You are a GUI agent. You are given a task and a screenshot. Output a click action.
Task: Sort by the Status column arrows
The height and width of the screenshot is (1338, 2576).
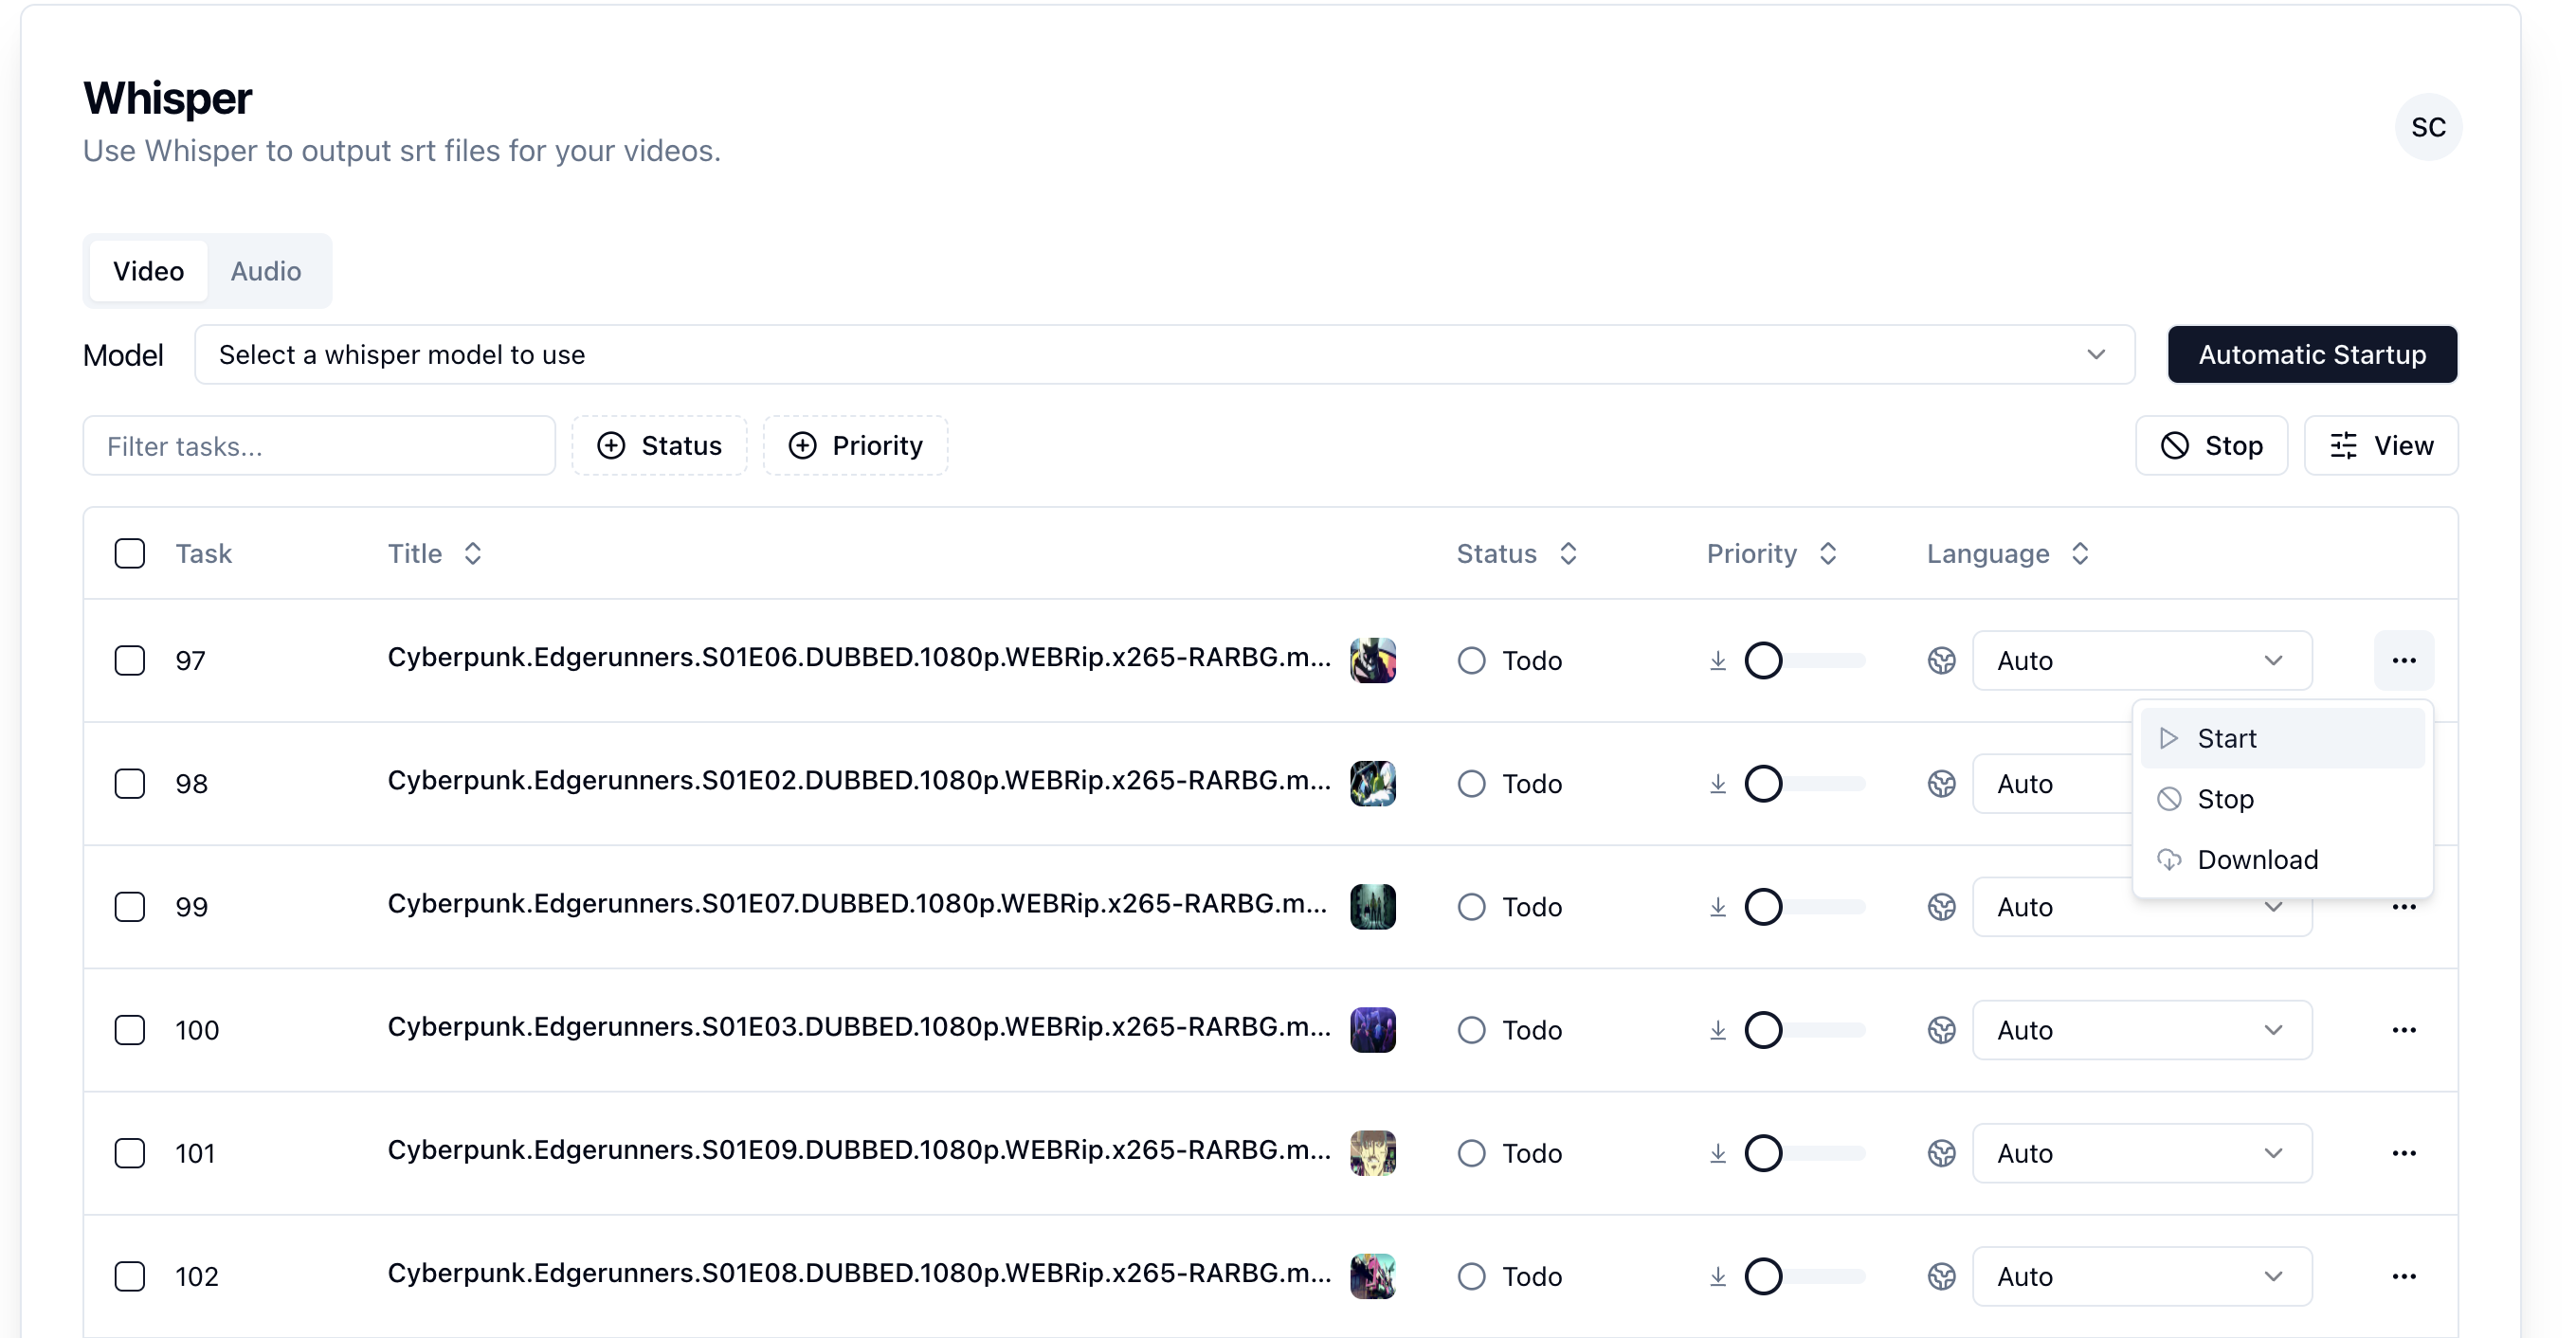(x=1567, y=554)
